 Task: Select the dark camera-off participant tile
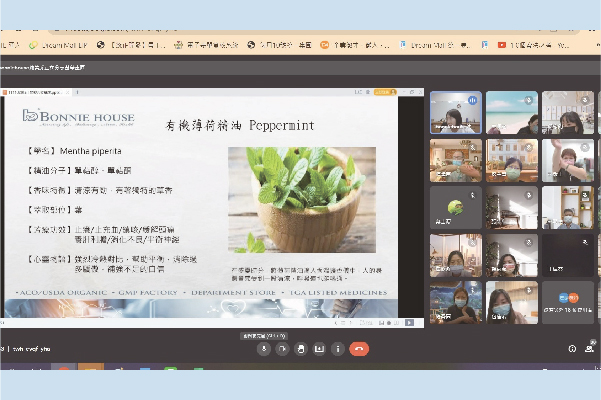click(568, 255)
